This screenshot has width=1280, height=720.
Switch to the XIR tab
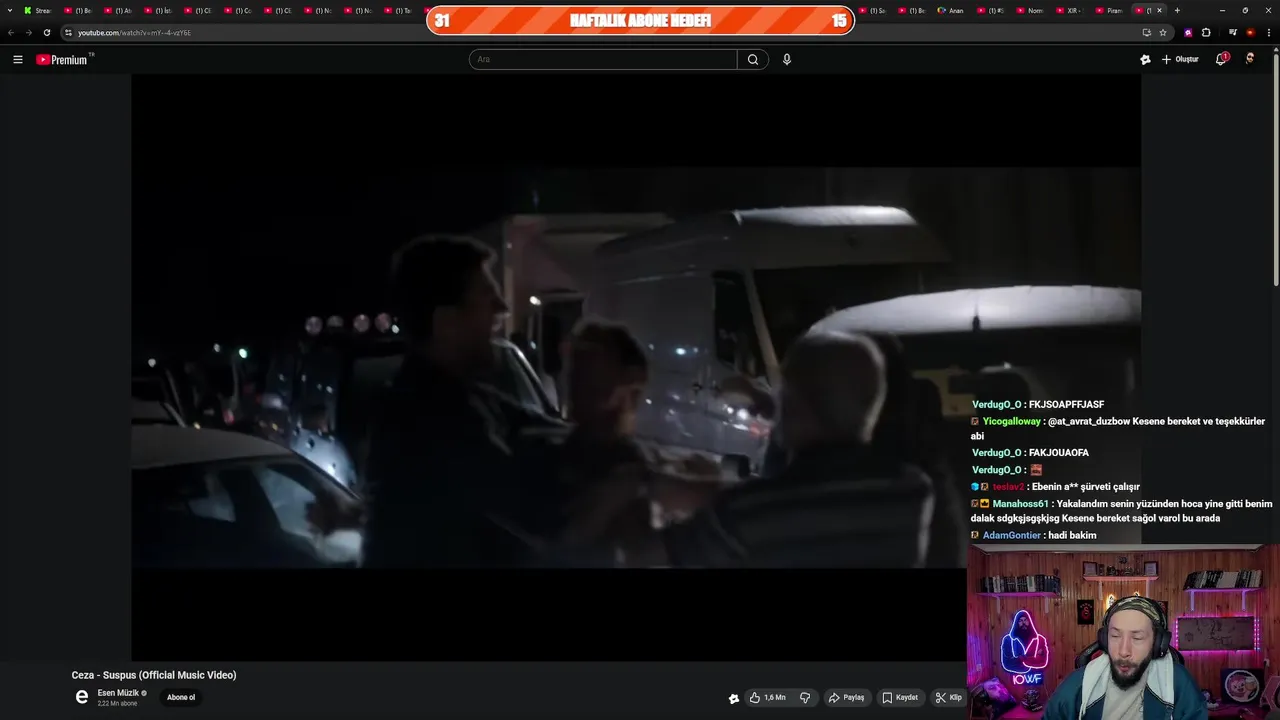[1069, 10]
